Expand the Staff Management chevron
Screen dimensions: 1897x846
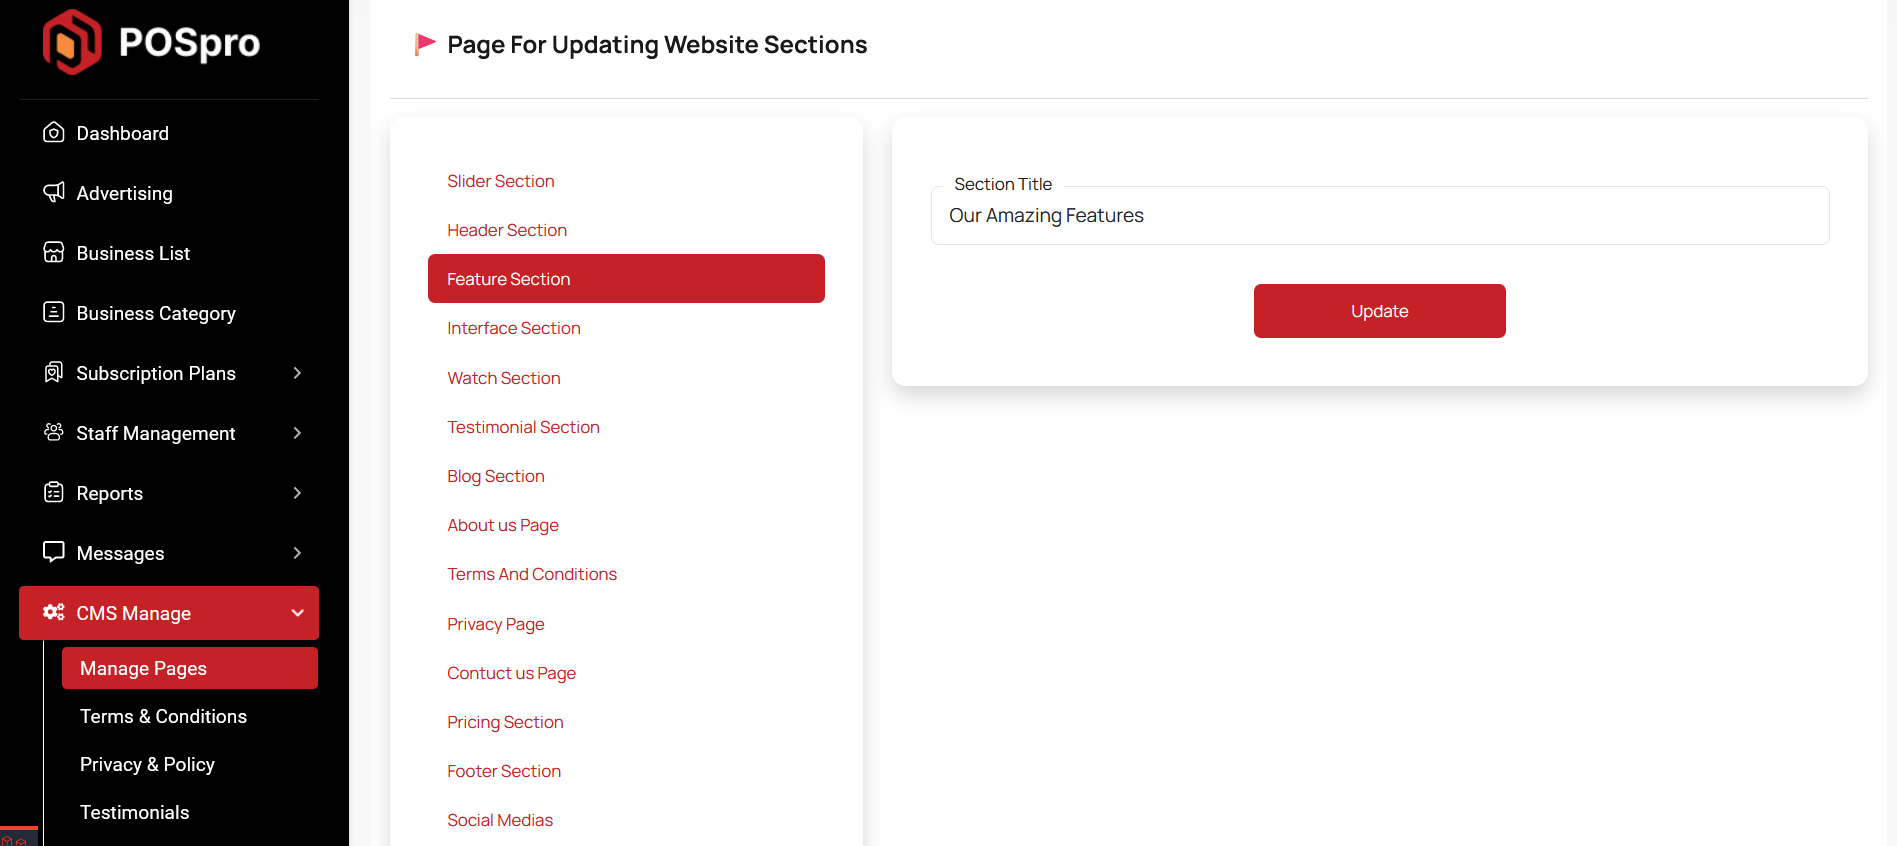(297, 433)
